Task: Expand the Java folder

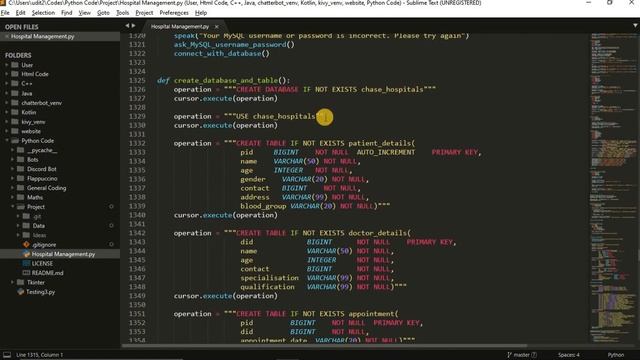Action: (7, 93)
